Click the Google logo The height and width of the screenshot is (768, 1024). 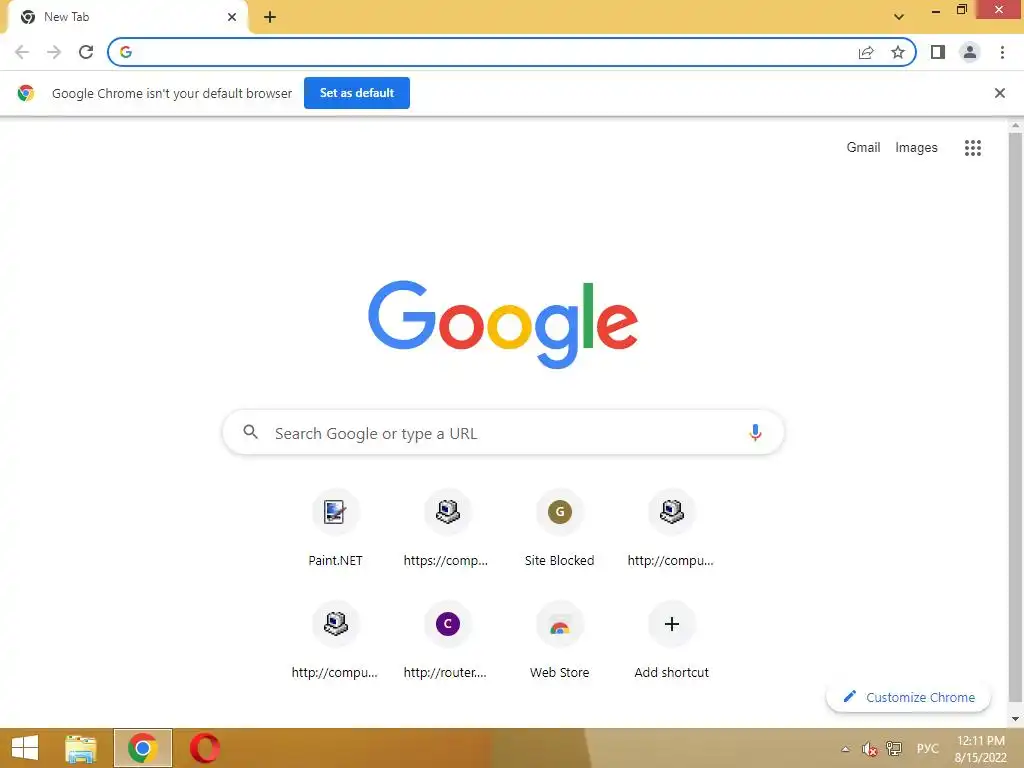pos(503,325)
